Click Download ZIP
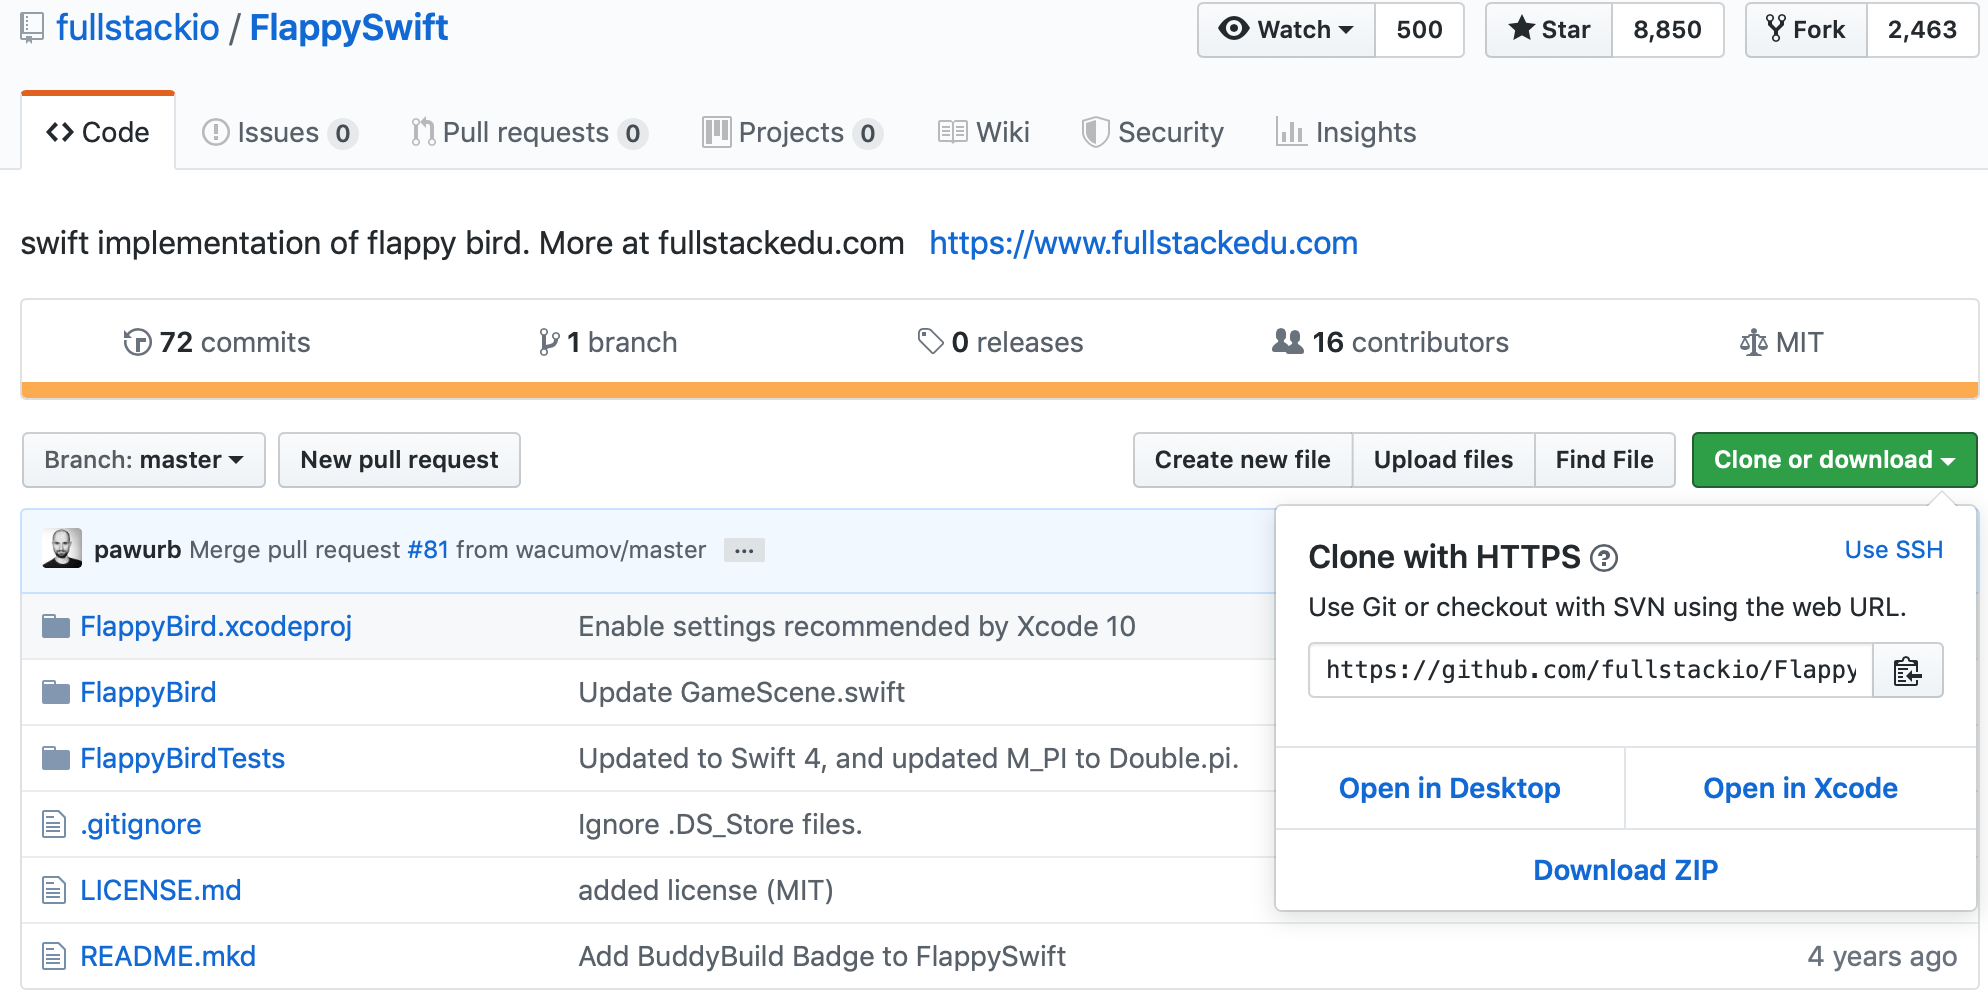Image resolution: width=1988 pixels, height=994 pixels. click(1626, 870)
